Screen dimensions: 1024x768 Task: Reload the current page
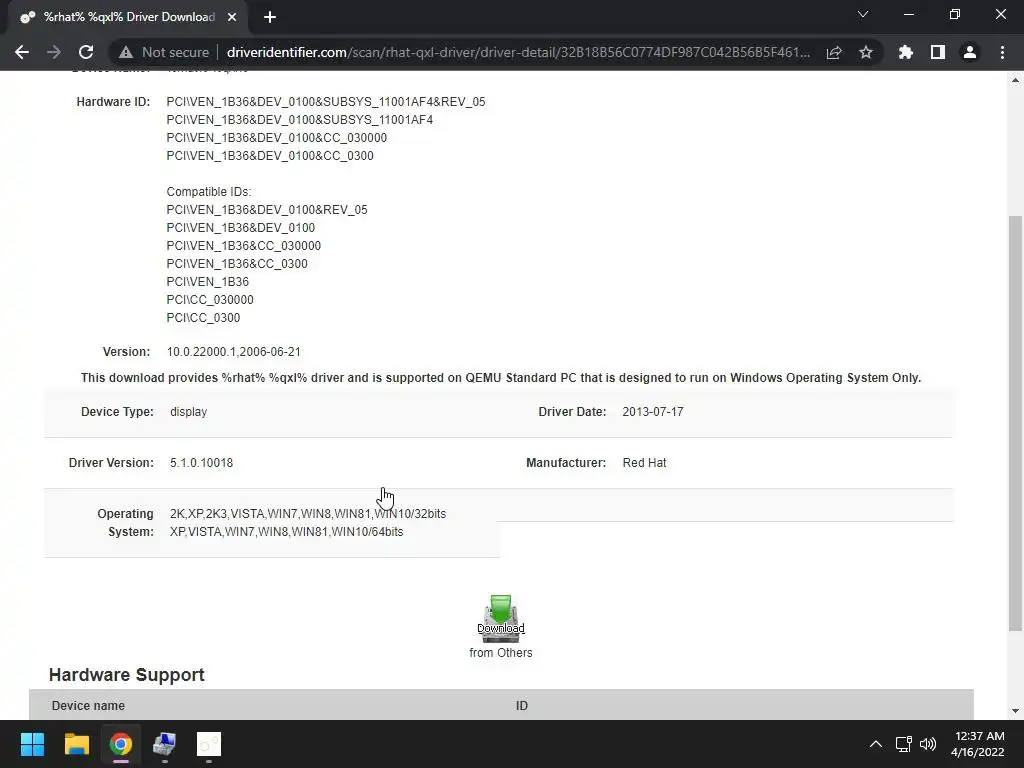(86, 52)
